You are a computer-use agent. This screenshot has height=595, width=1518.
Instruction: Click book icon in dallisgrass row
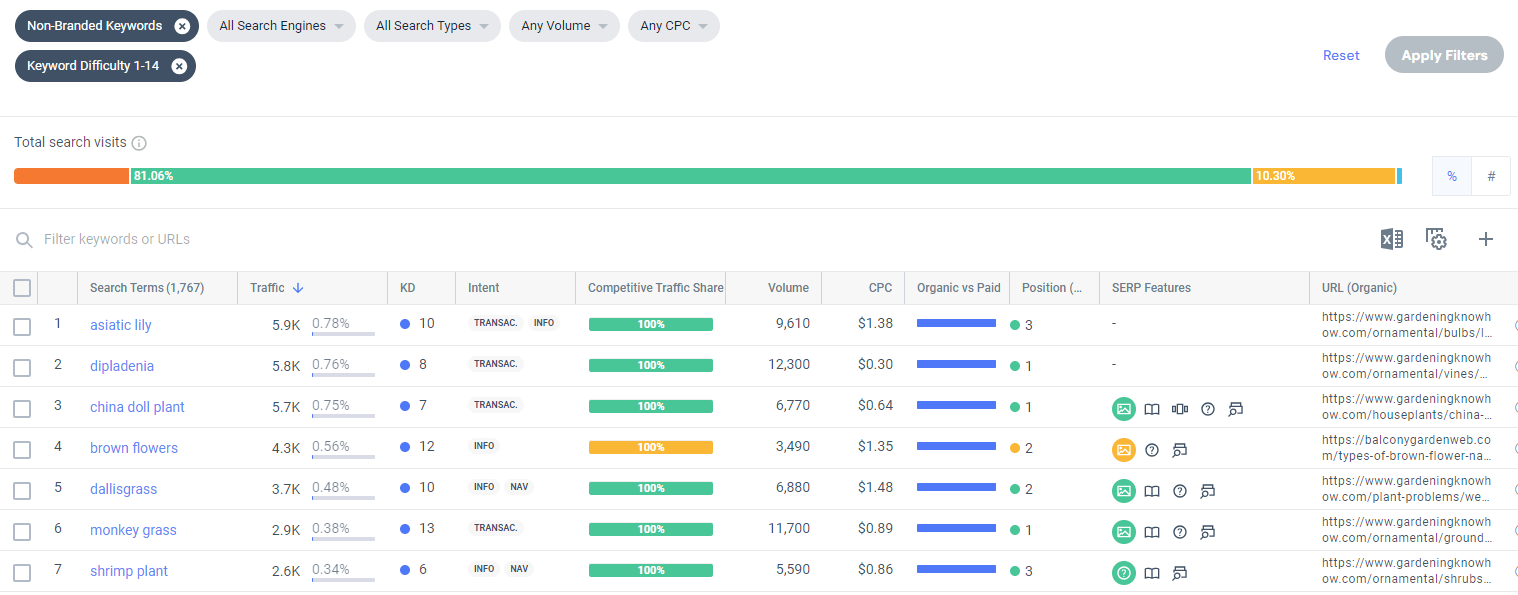[x=1152, y=491]
